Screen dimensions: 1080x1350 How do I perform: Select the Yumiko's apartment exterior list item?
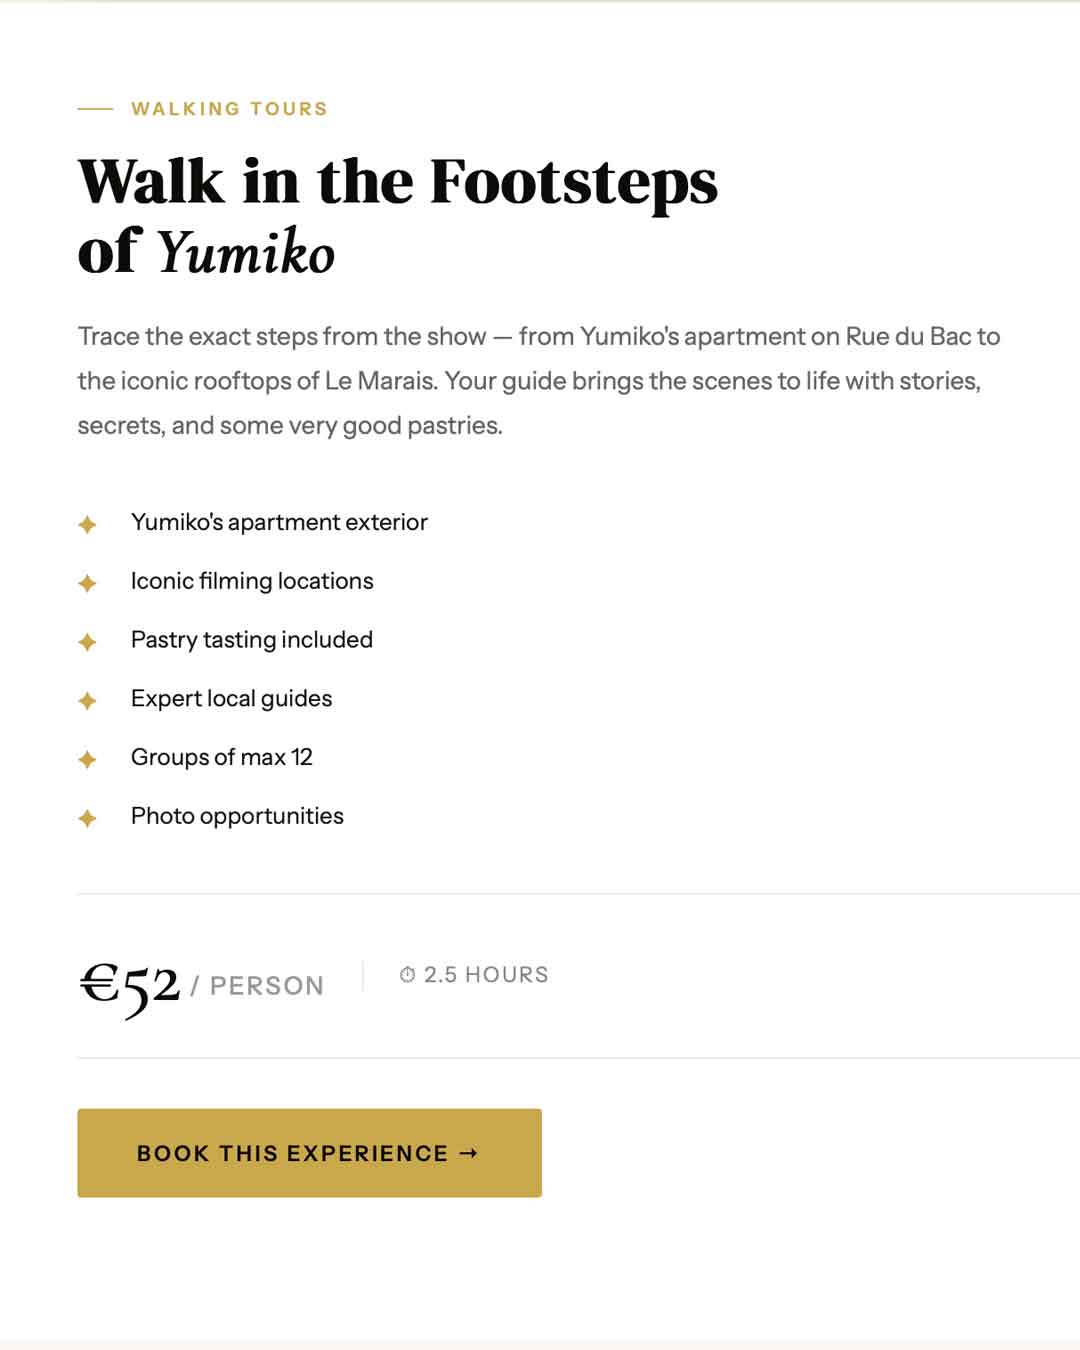click(x=279, y=523)
